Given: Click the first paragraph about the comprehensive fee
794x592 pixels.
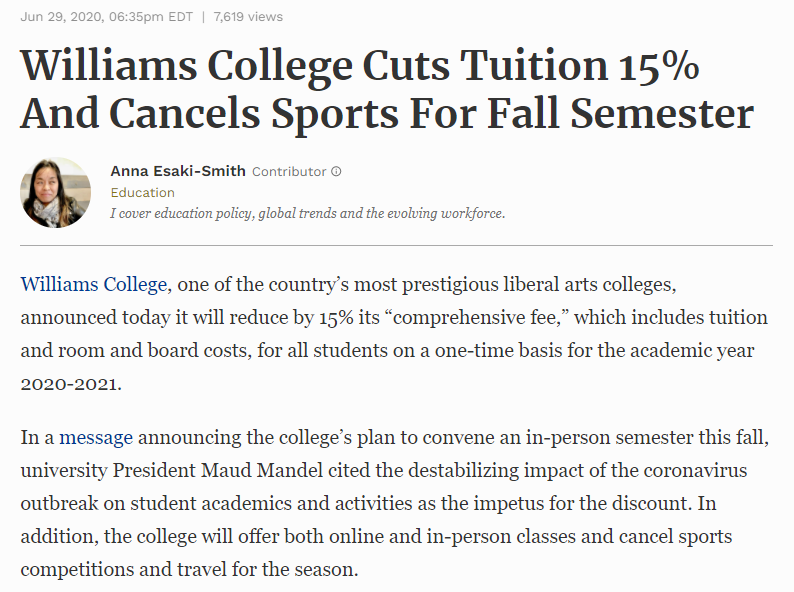Looking at the screenshot, I should [394, 334].
